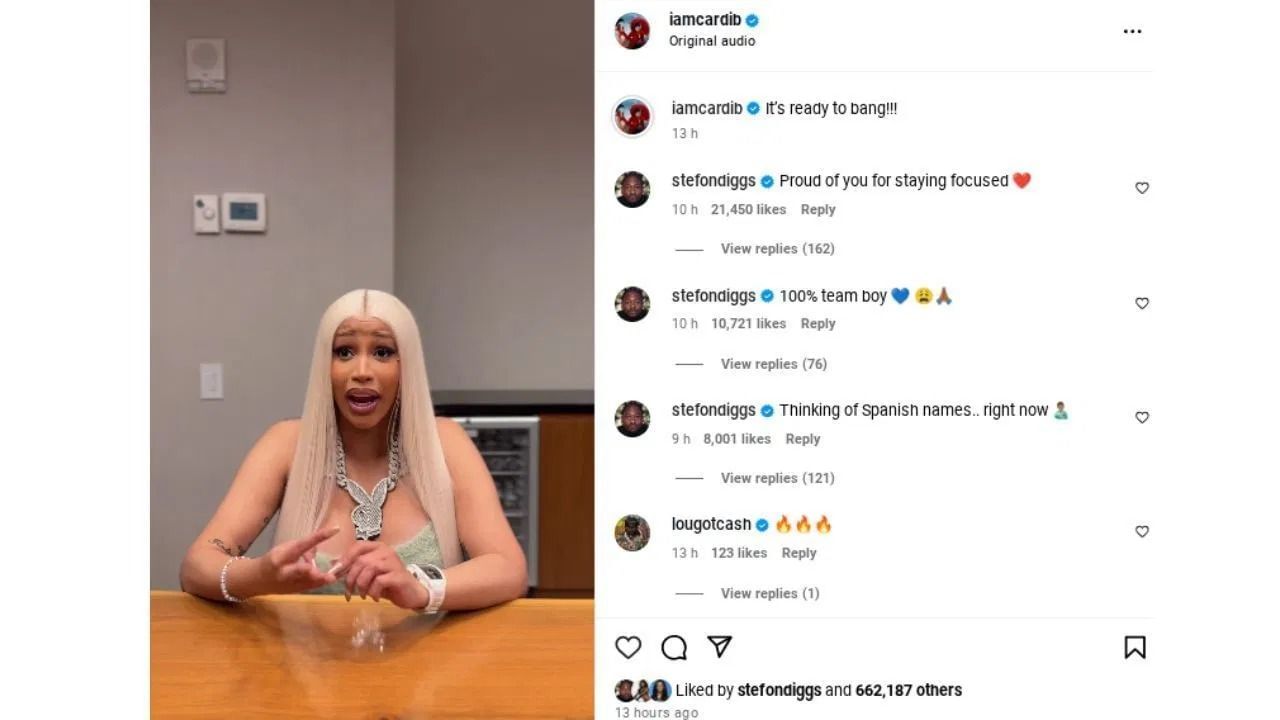Open lougotcash avatar next to fire emojis
Screen dimensions: 1280x720
(632, 533)
